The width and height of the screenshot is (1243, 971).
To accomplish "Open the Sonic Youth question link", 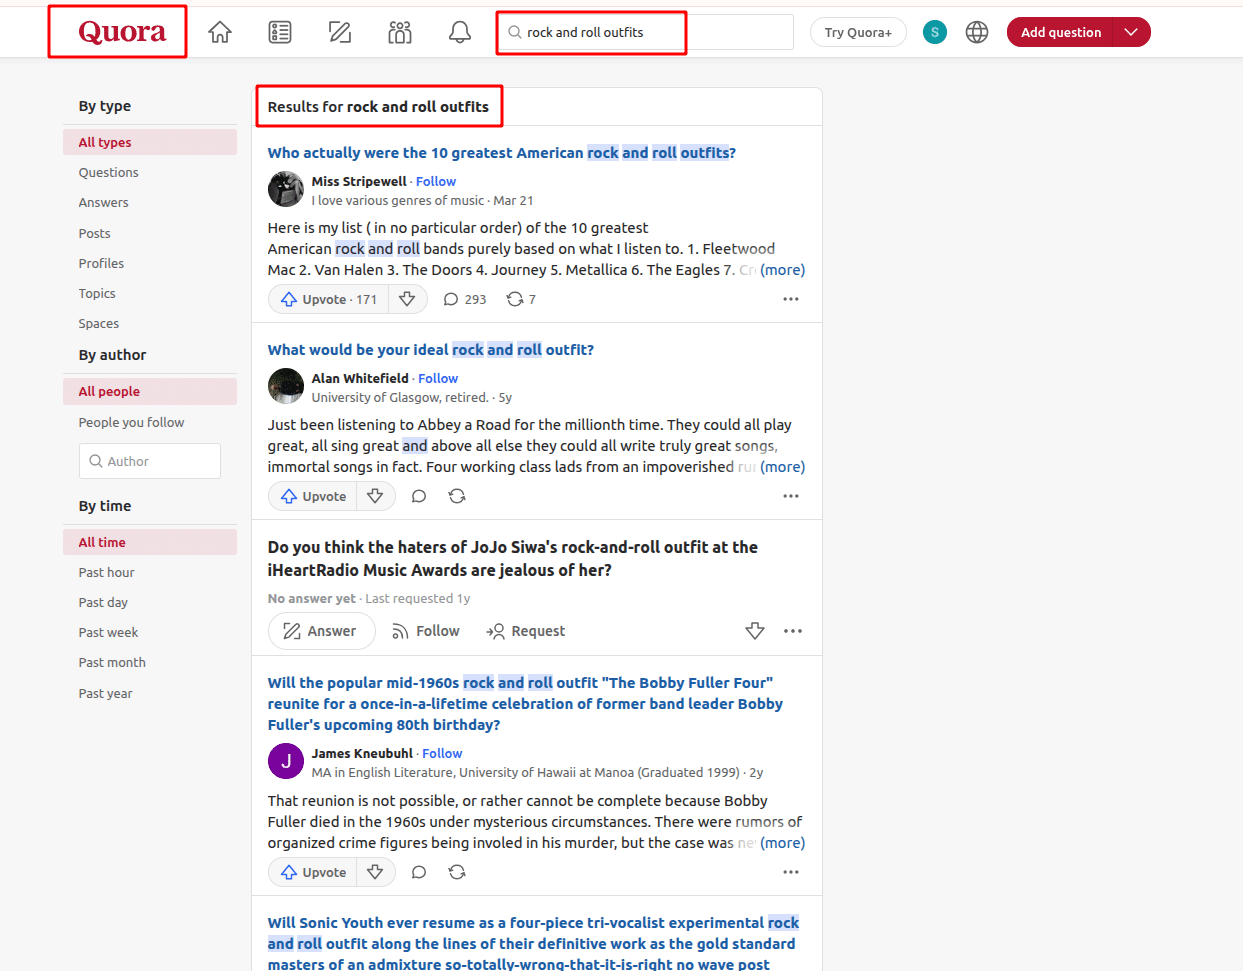I will (x=533, y=943).
